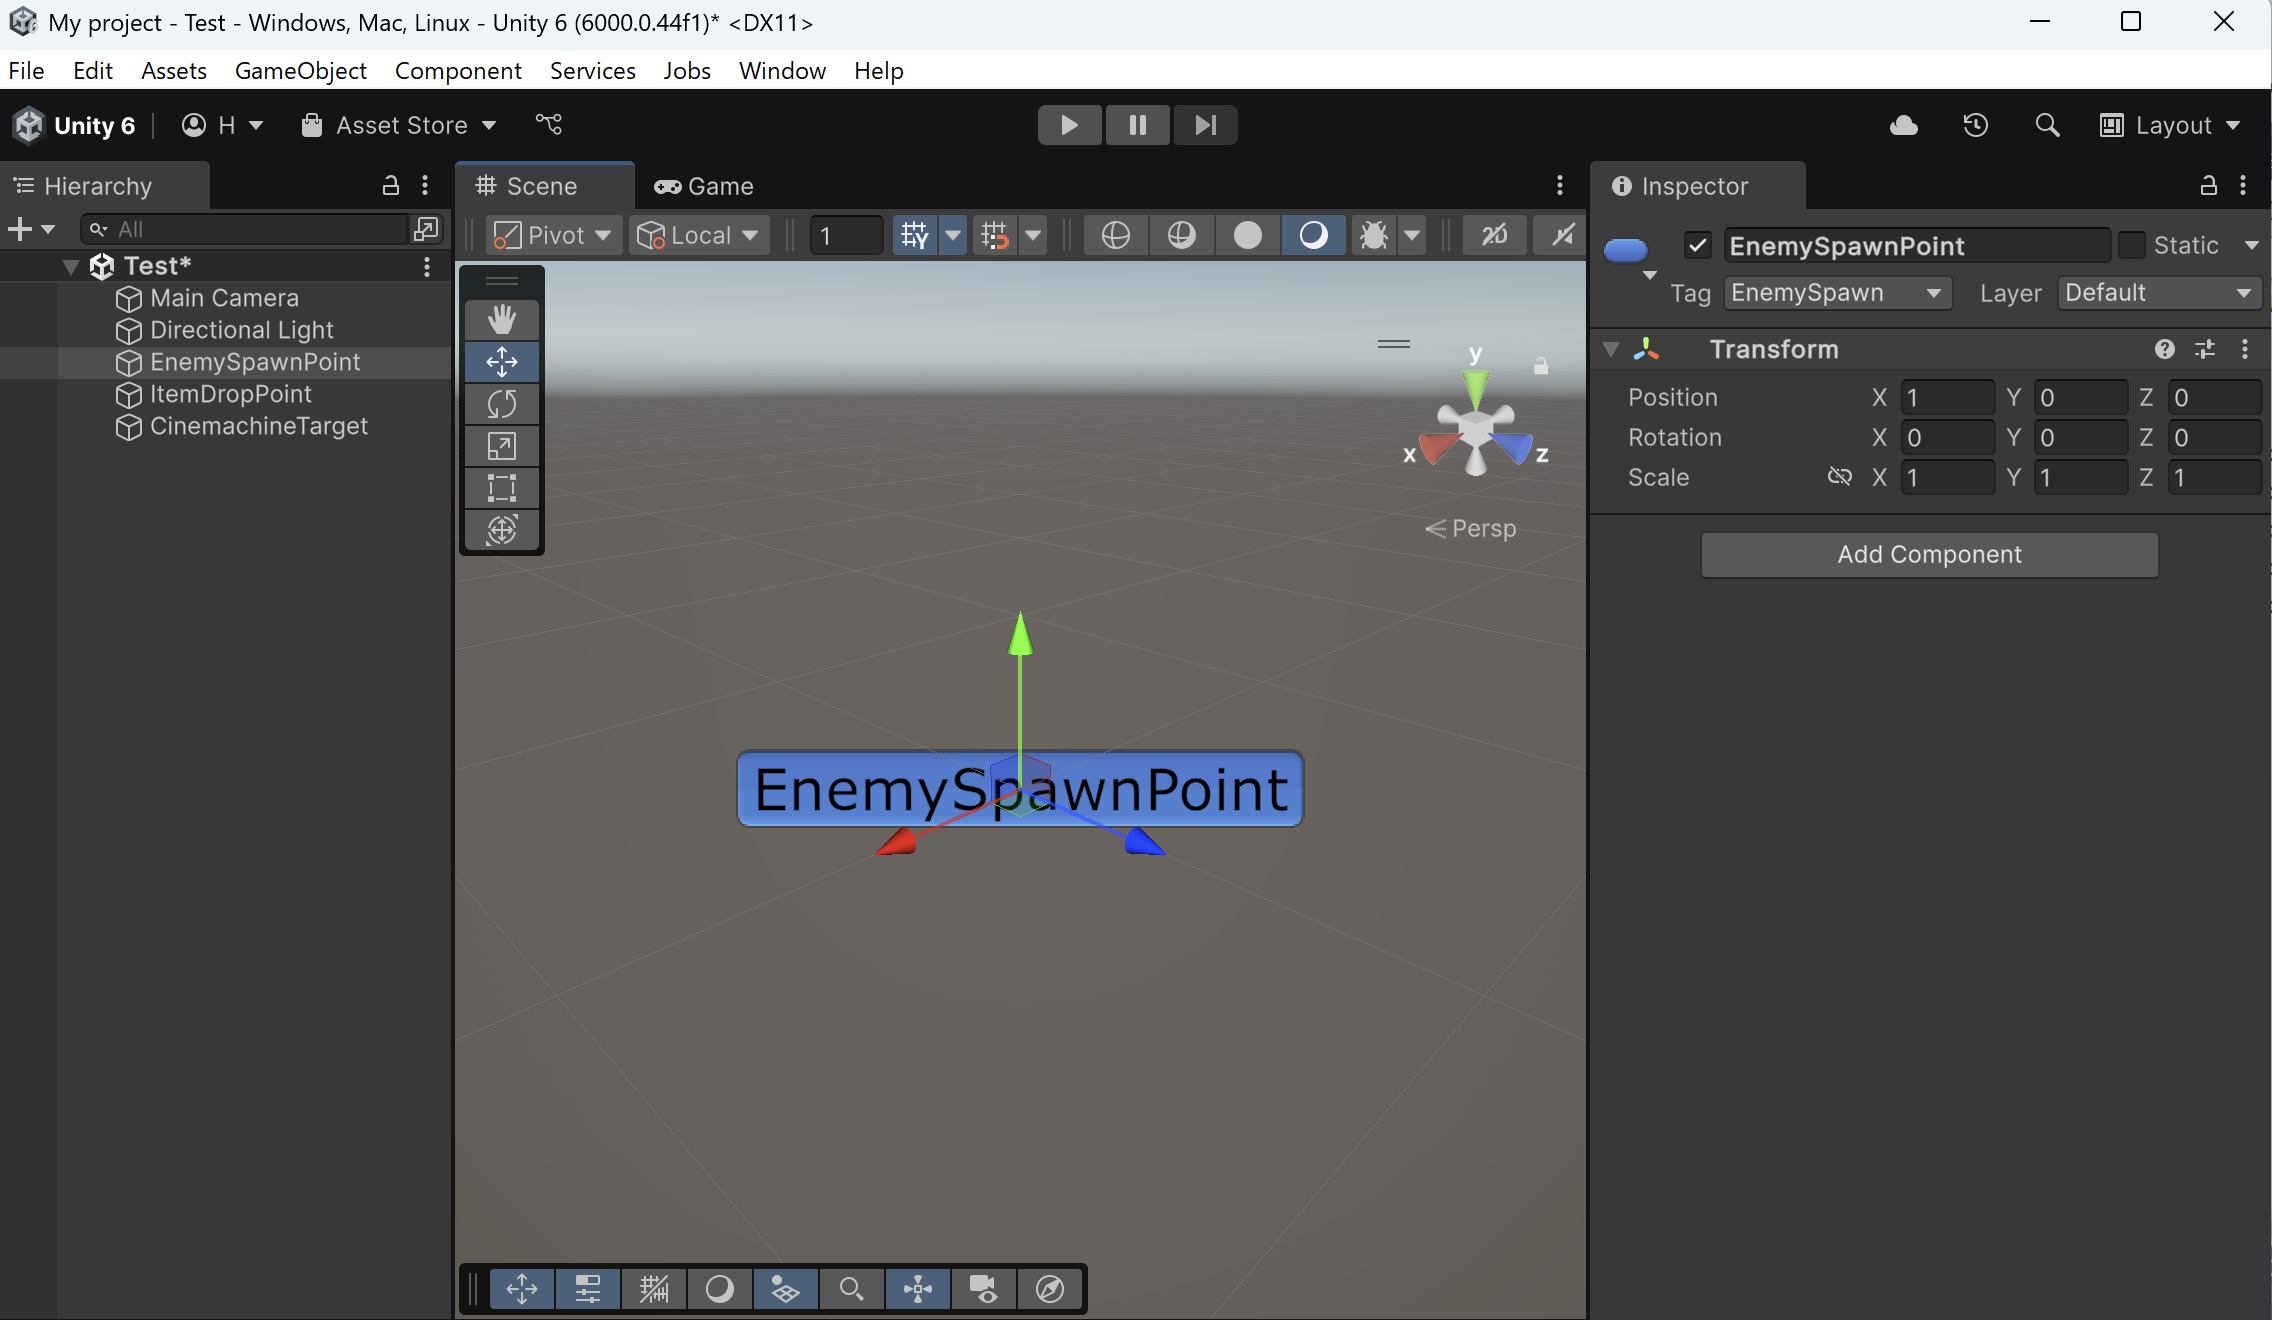Collapse the Test* scene in the Hierarchy
This screenshot has width=2272, height=1320.
[x=70, y=265]
